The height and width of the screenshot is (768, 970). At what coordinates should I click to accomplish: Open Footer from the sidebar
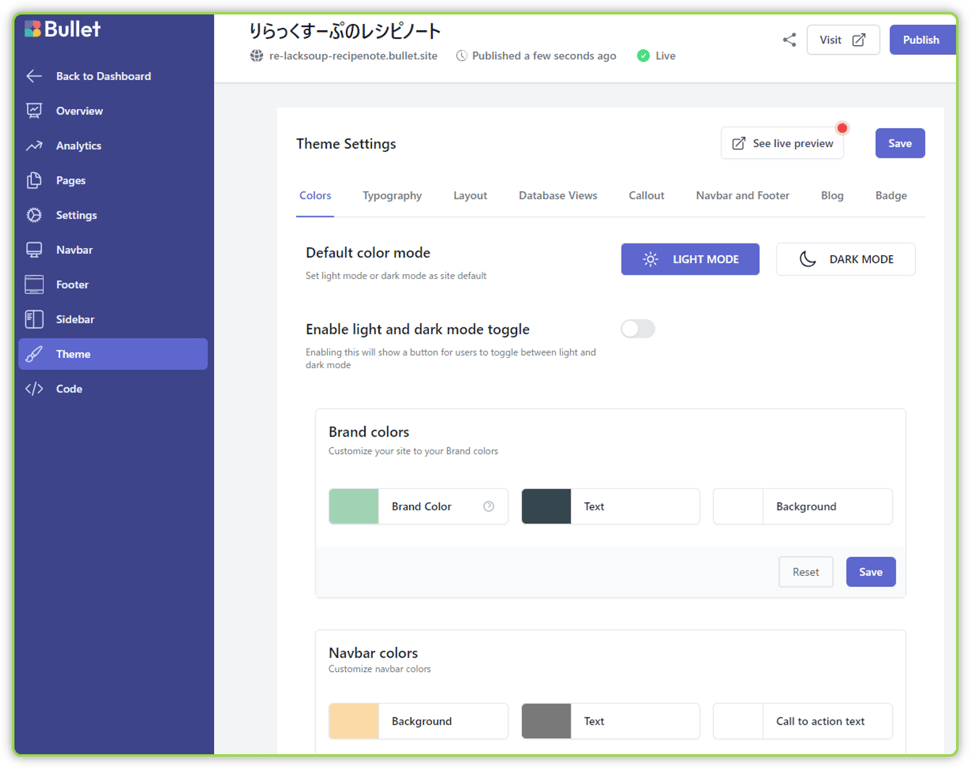click(x=113, y=285)
